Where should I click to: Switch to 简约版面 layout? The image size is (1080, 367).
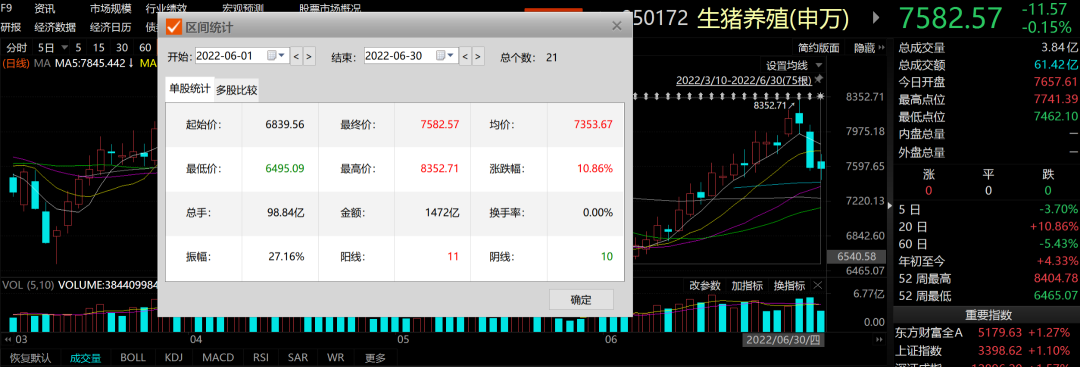819,48
